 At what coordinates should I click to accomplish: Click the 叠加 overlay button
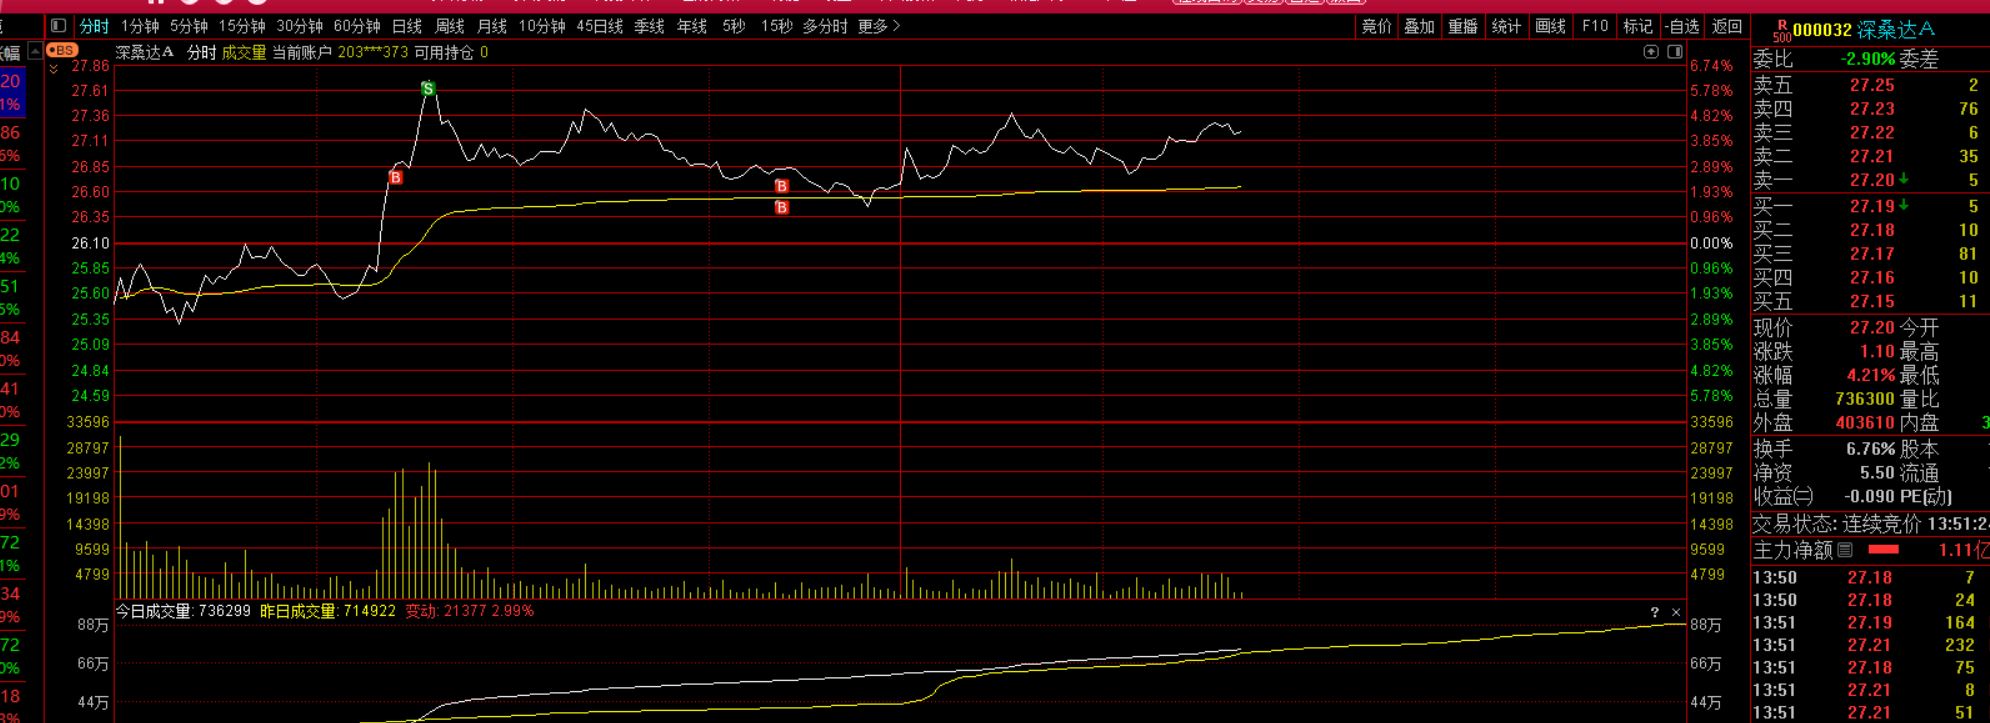point(1420,26)
